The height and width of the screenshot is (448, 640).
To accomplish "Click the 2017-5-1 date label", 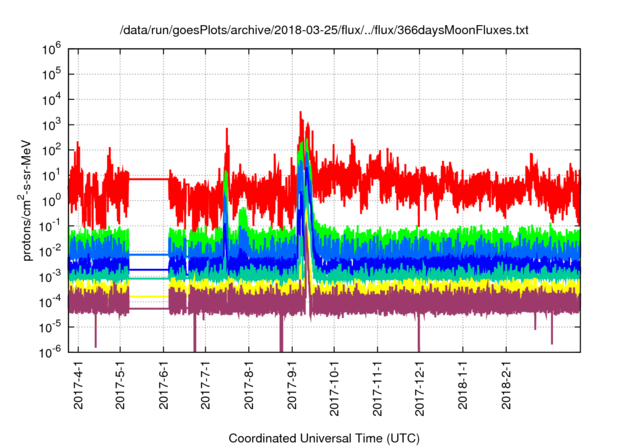I will point(120,385).
